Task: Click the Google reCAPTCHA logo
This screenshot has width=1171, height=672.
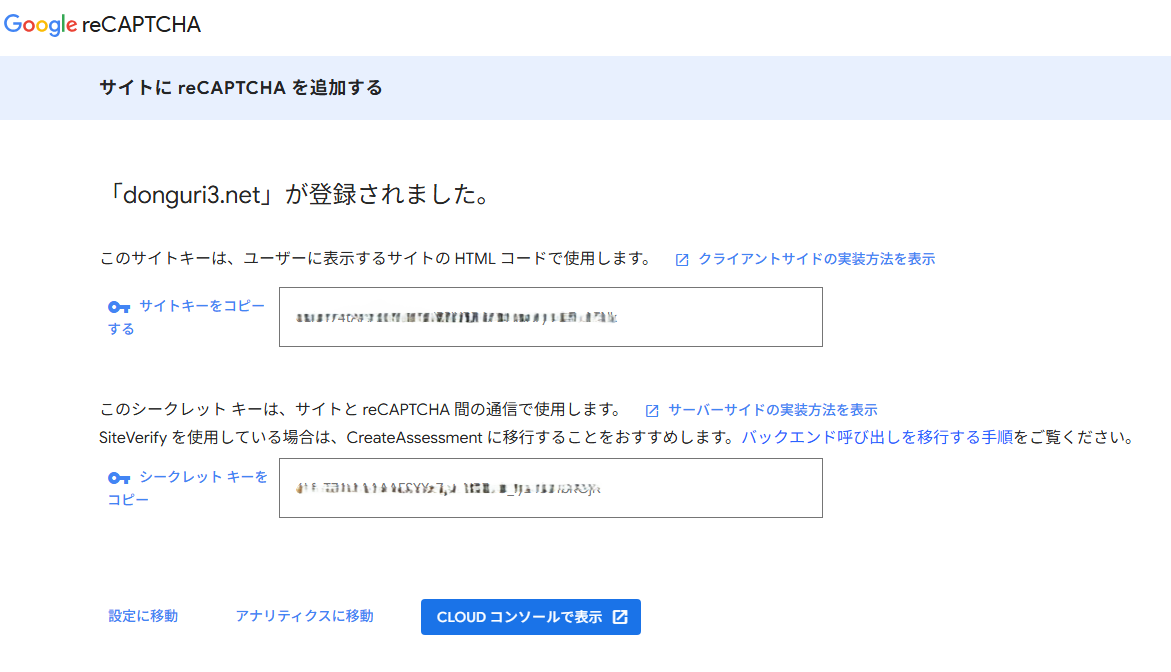Action: [x=102, y=25]
